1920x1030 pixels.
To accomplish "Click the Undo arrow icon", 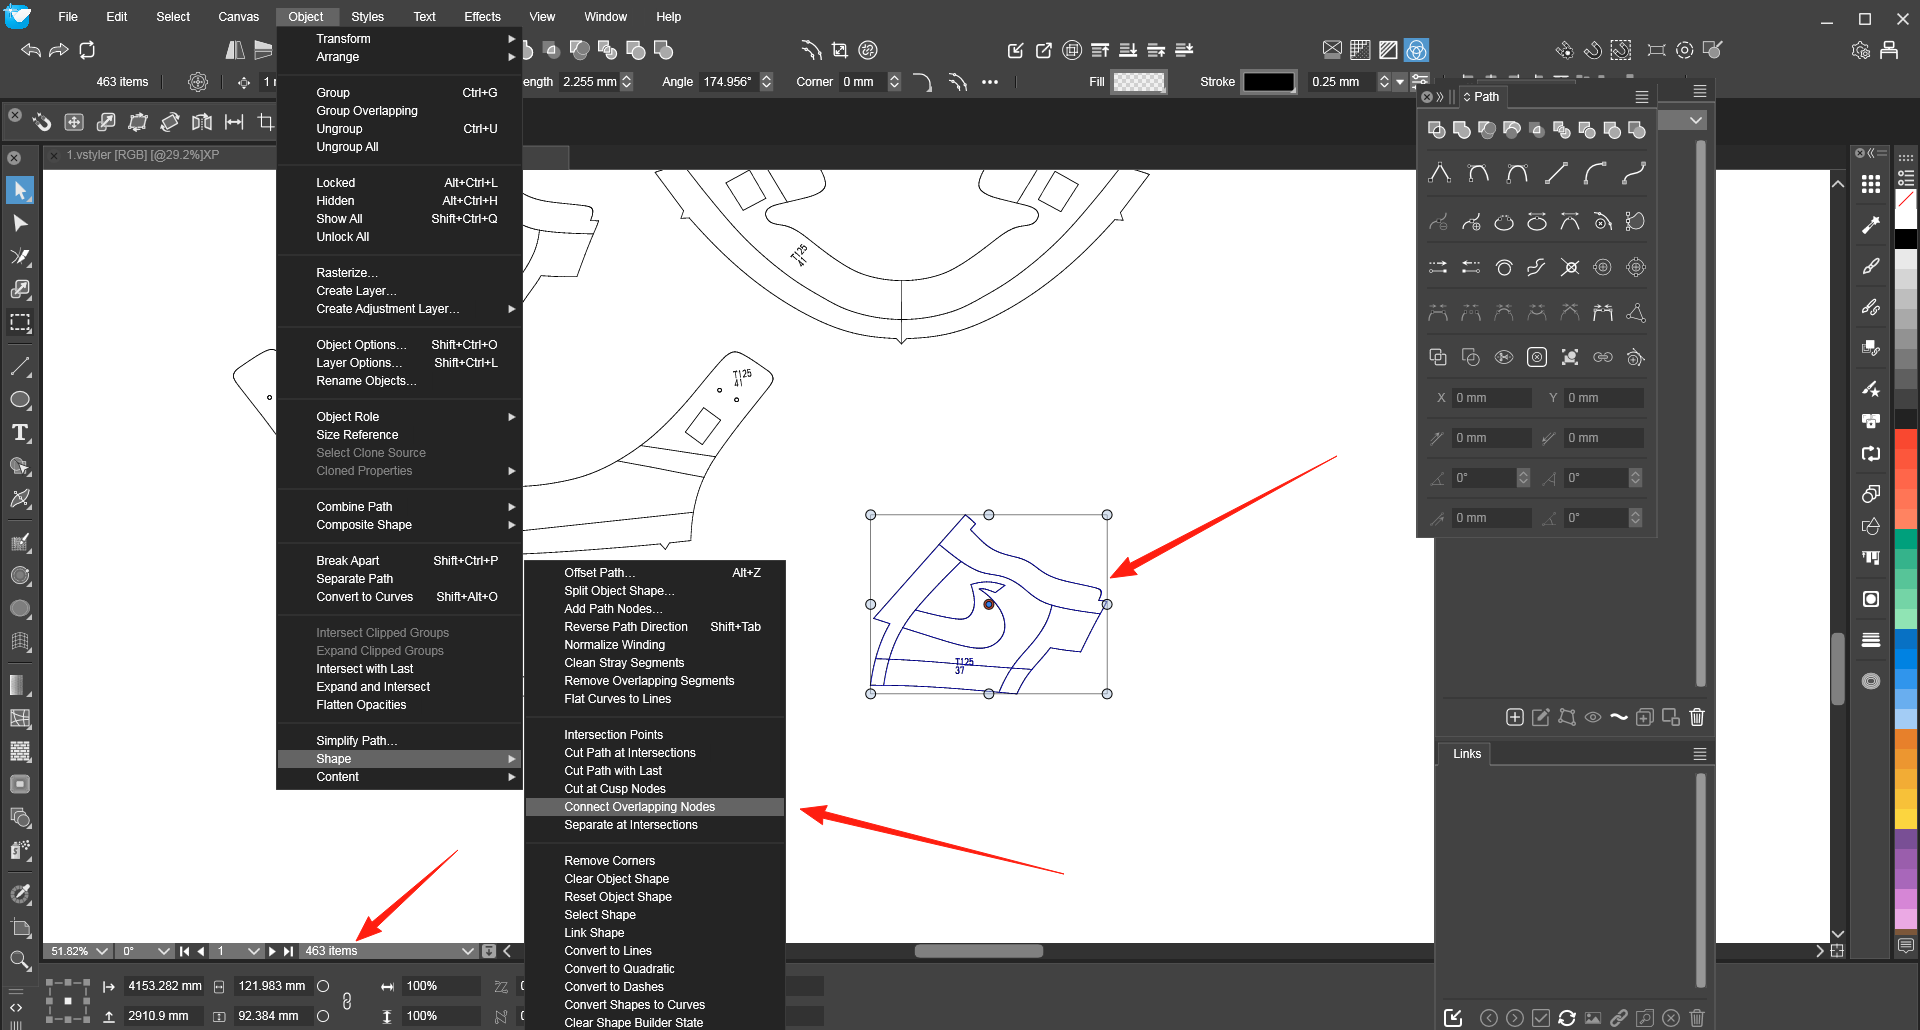I will coord(31,50).
